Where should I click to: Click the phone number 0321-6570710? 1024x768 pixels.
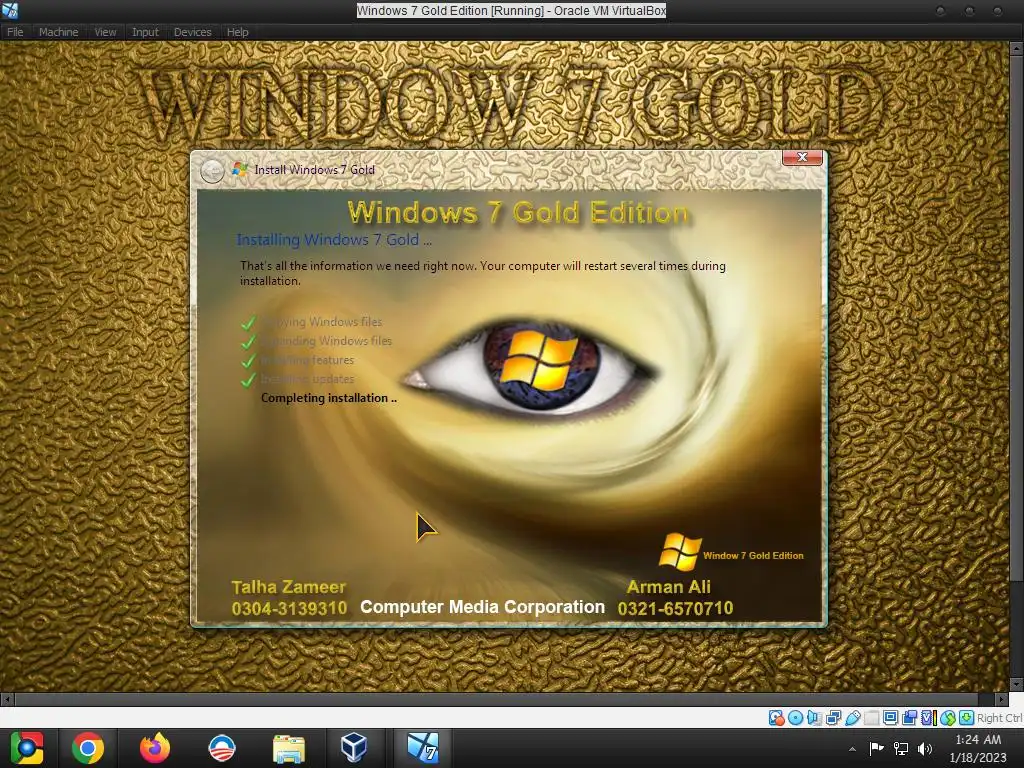point(675,609)
